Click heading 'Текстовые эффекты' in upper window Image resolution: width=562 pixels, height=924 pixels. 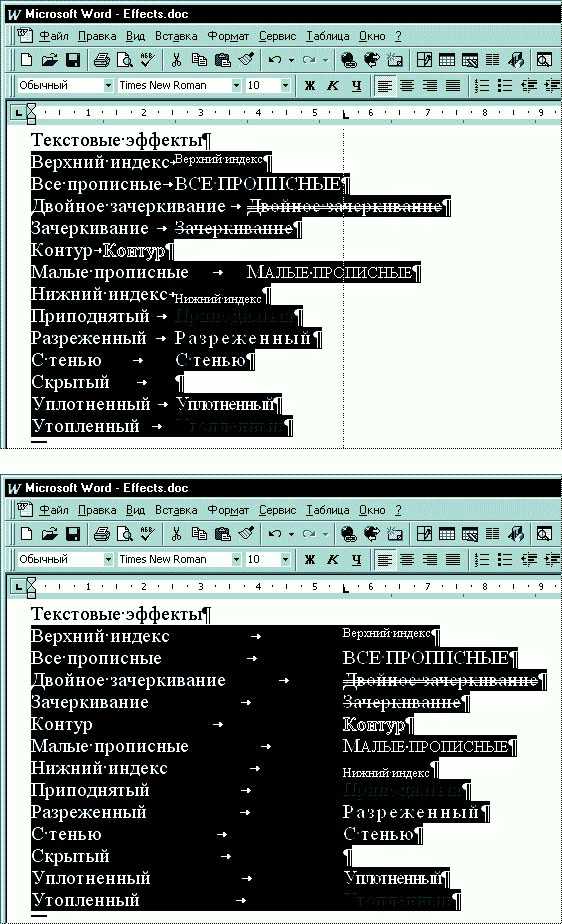(116, 140)
